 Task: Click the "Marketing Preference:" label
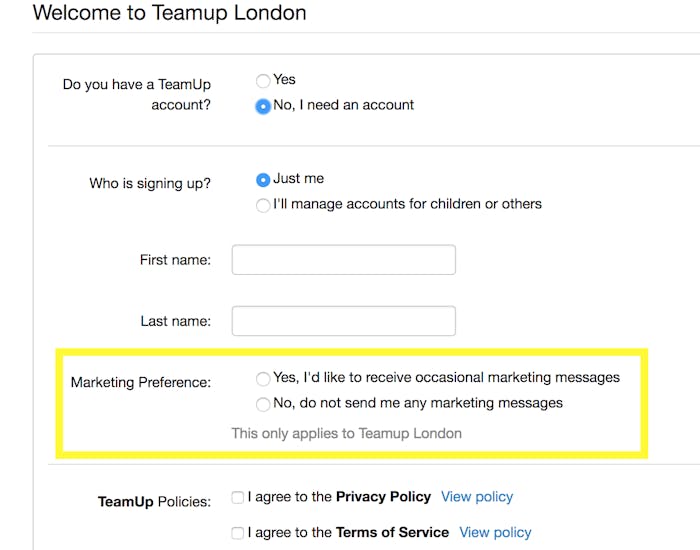pos(141,383)
